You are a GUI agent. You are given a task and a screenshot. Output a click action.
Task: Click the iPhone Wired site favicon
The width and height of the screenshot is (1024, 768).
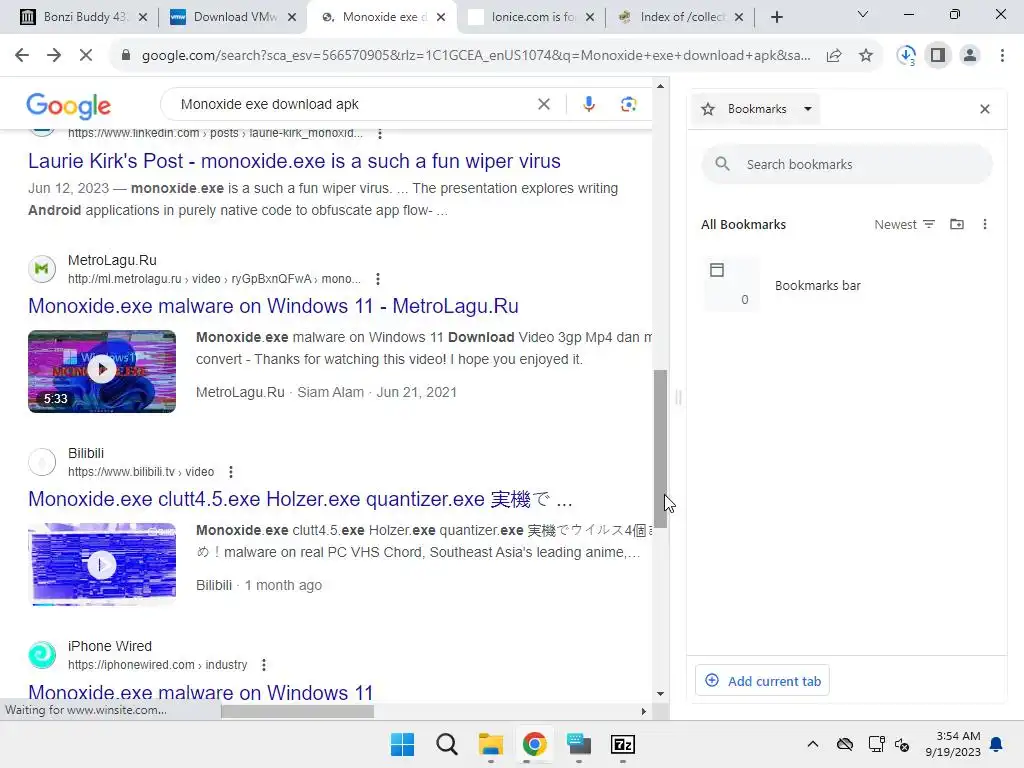42,655
